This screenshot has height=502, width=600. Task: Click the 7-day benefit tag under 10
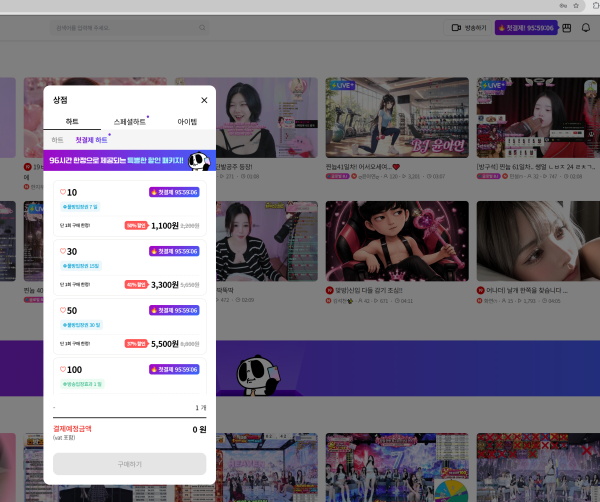80,207
